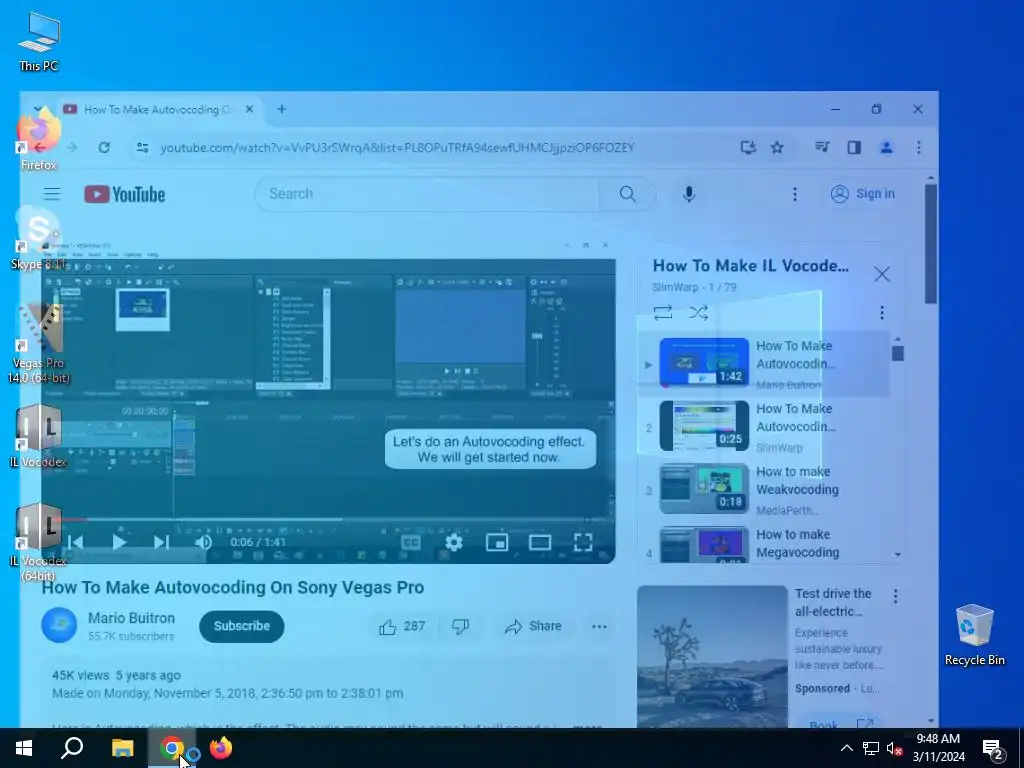Open taskbar search magnifier
Image resolution: width=1024 pixels, height=768 pixels.
(72, 748)
